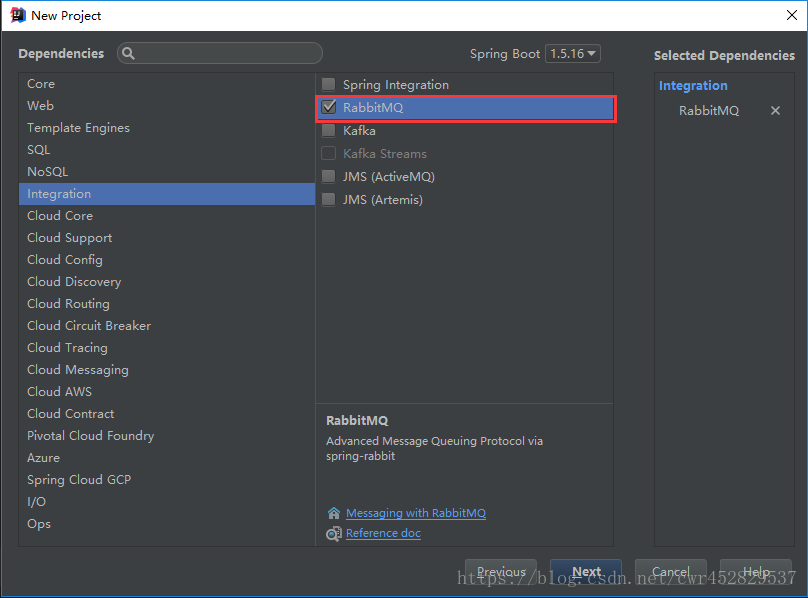Choose the NoSQL category
Screen dimensions: 808x598
(166, 172)
